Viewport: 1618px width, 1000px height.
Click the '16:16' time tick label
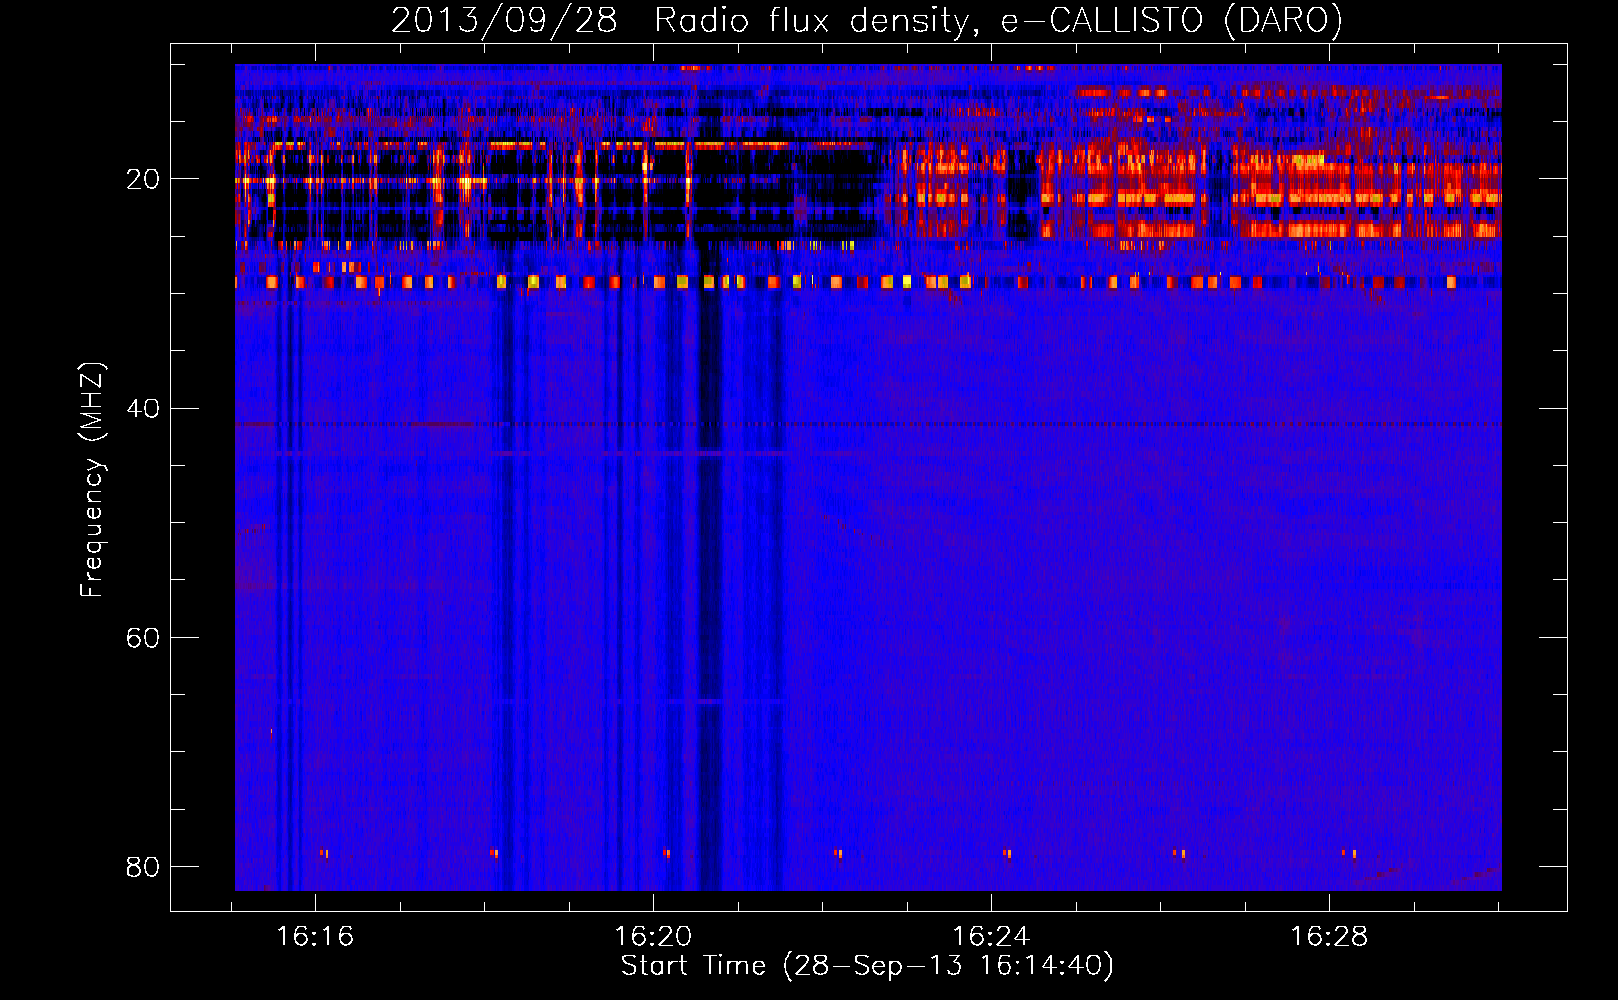coord(315,937)
